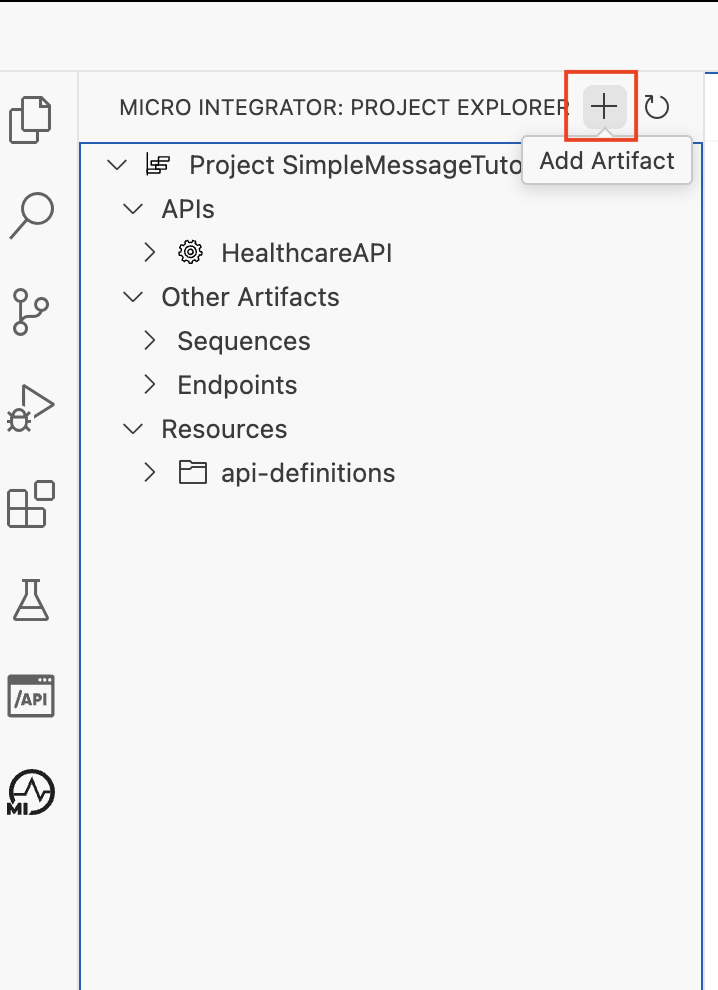Click the refresh icon in Project Explorer header
This screenshot has height=990, width=718.
[x=657, y=107]
